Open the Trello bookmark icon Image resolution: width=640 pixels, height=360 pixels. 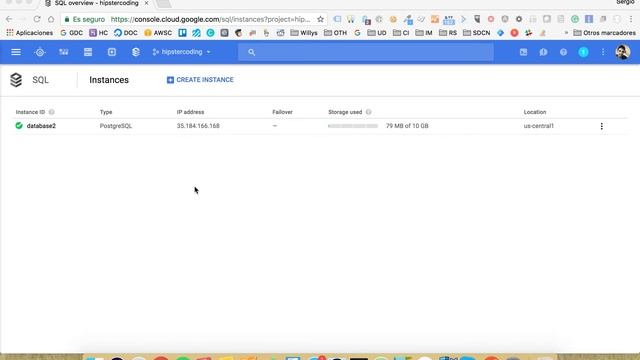pyautogui.click(x=182, y=33)
